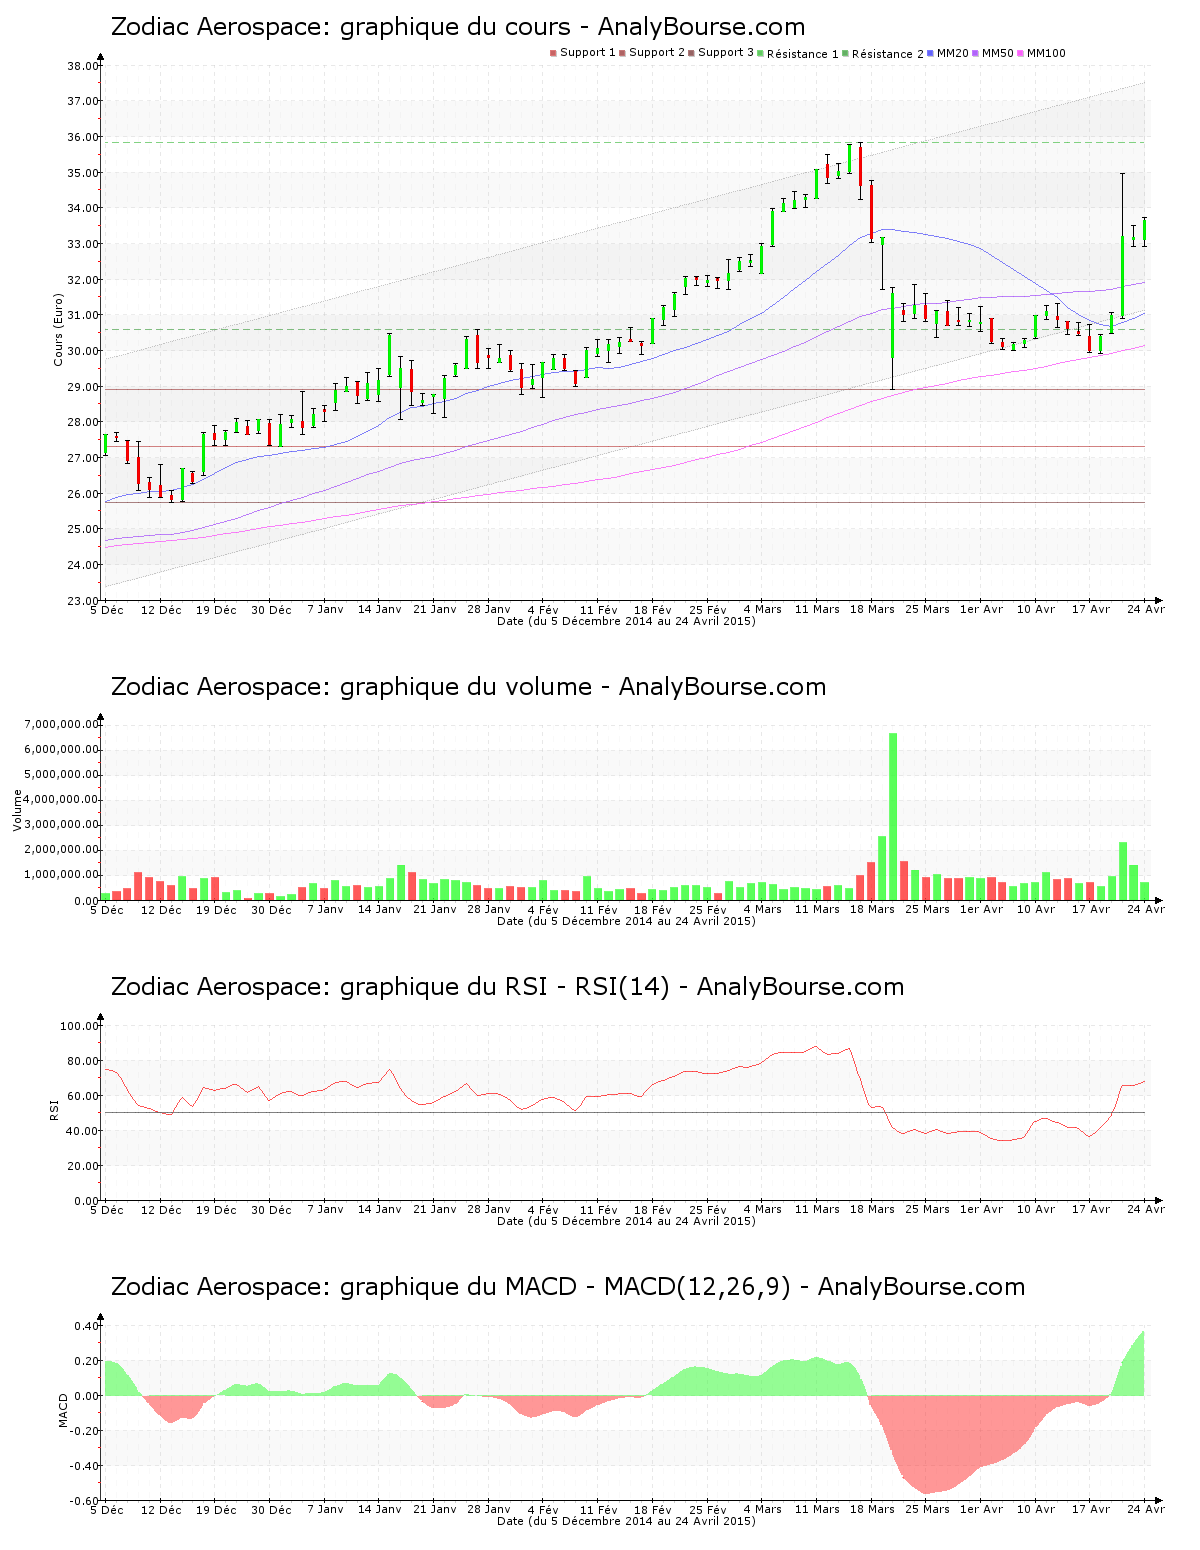This screenshot has height=1550, width=1200.
Task: Click '4 Fév' on the RSI chart axis
Action: pos(543,1209)
